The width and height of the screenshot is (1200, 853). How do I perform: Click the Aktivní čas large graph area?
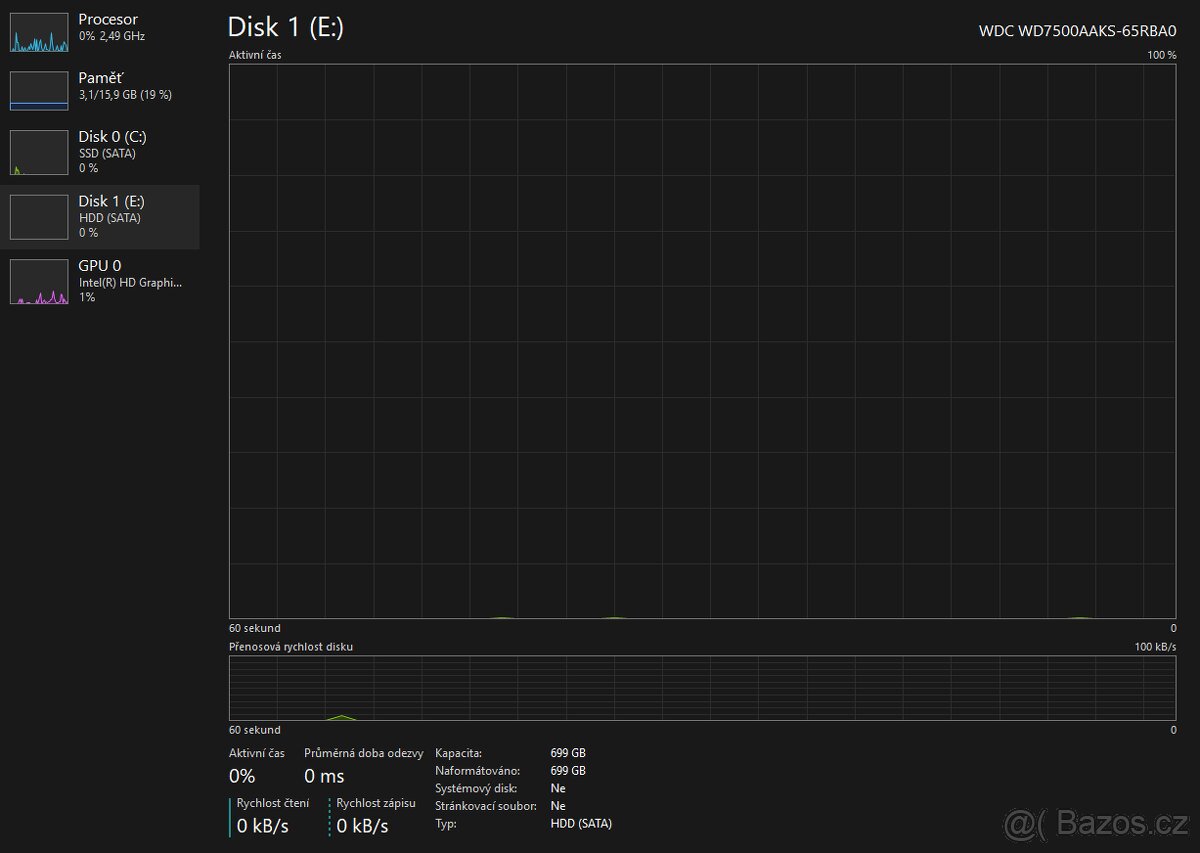[702, 341]
